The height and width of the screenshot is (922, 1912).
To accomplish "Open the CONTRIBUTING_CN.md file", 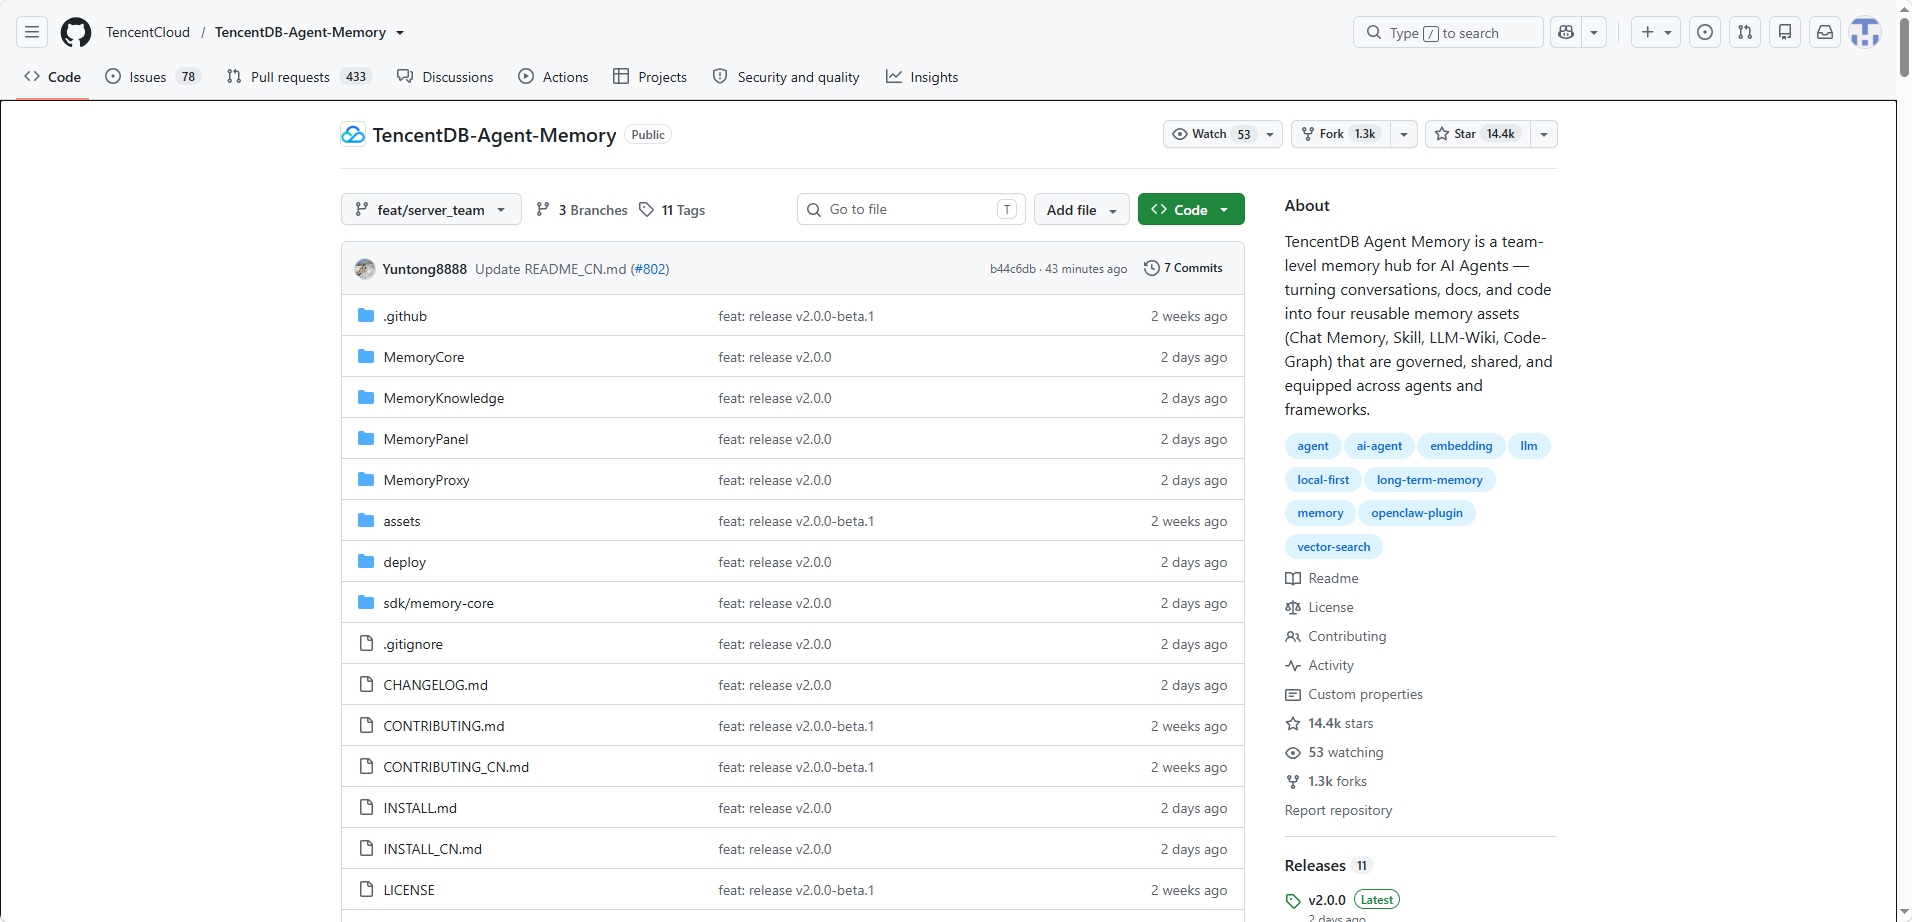I will pos(456,767).
